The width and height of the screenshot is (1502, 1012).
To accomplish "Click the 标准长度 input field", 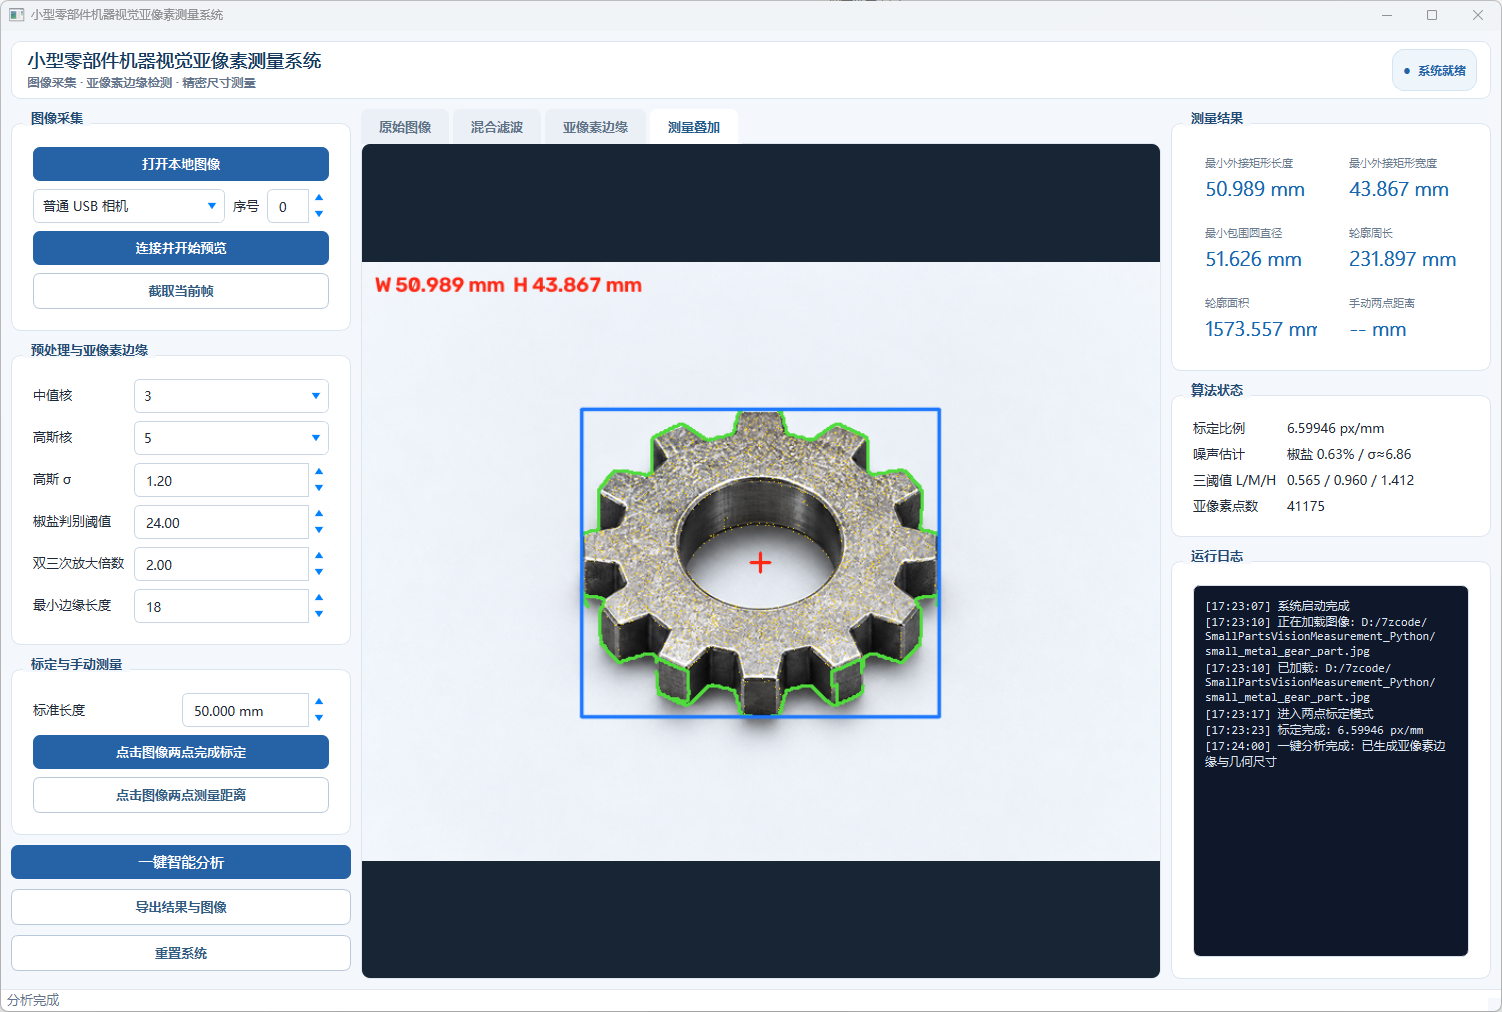I will coord(245,711).
